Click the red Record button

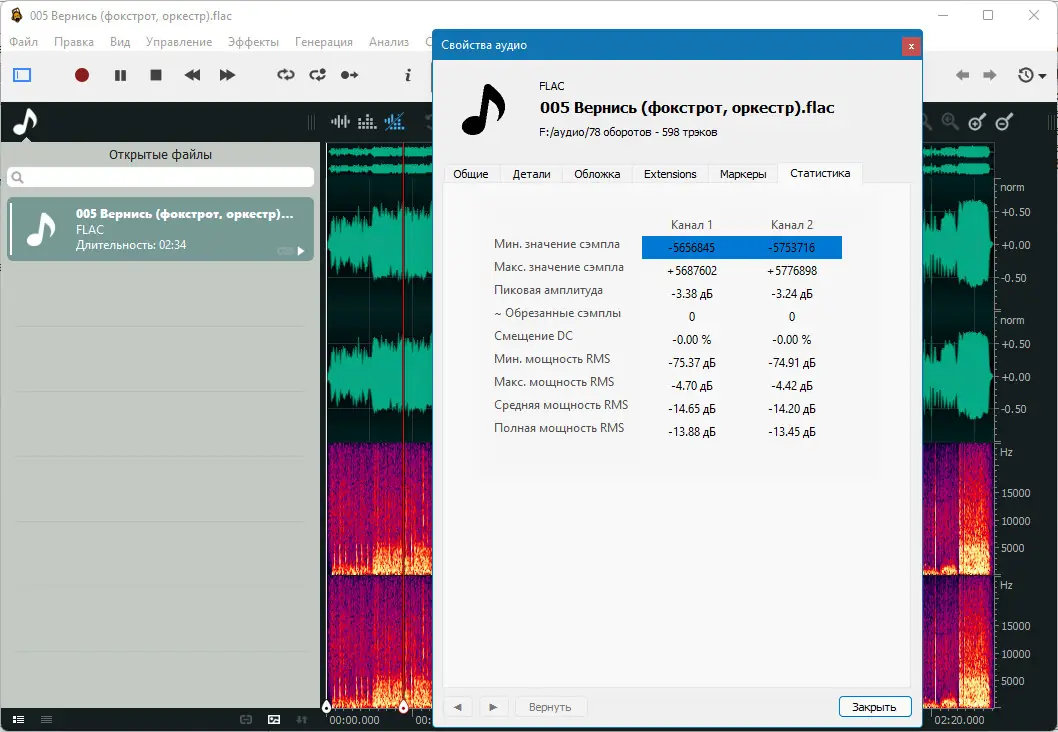tap(82, 75)
